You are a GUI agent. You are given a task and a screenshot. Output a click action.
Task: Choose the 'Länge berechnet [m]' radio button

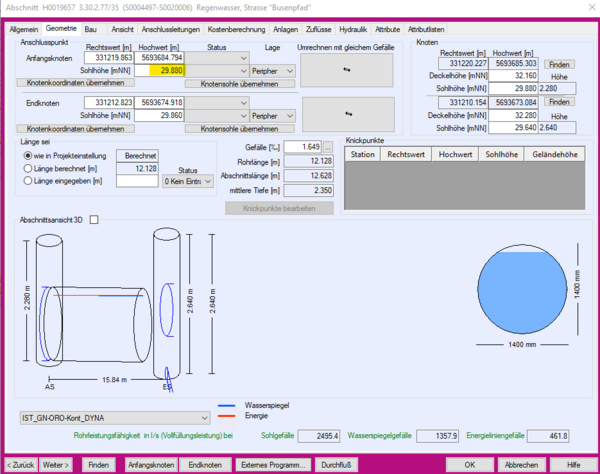tap(27, 168)
